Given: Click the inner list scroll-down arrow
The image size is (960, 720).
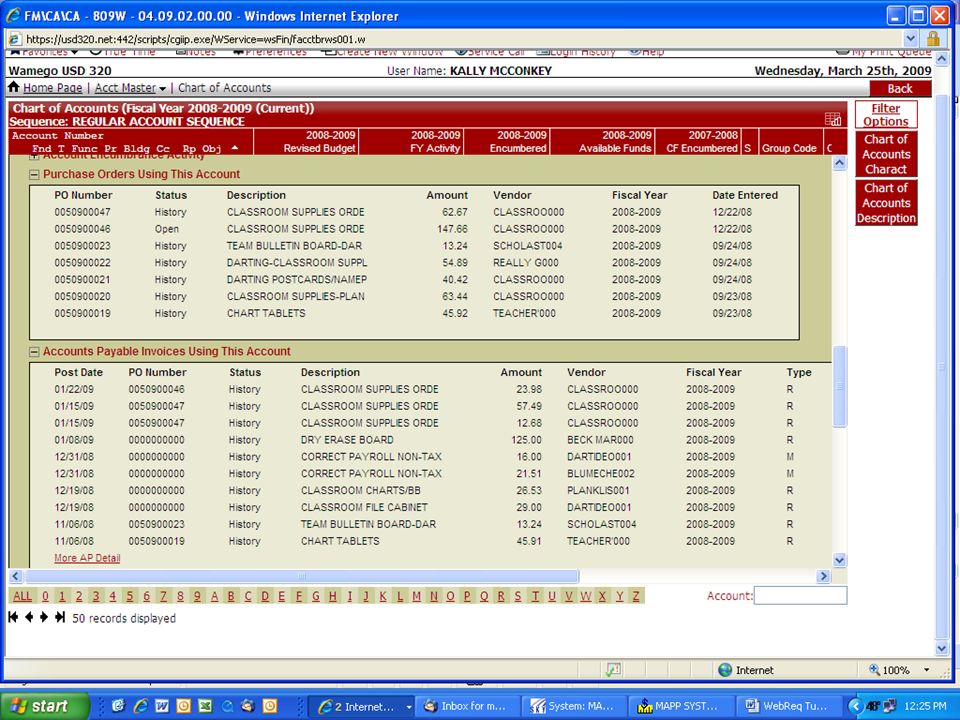Looking at the screenshot, I should (x=839, y=560).
